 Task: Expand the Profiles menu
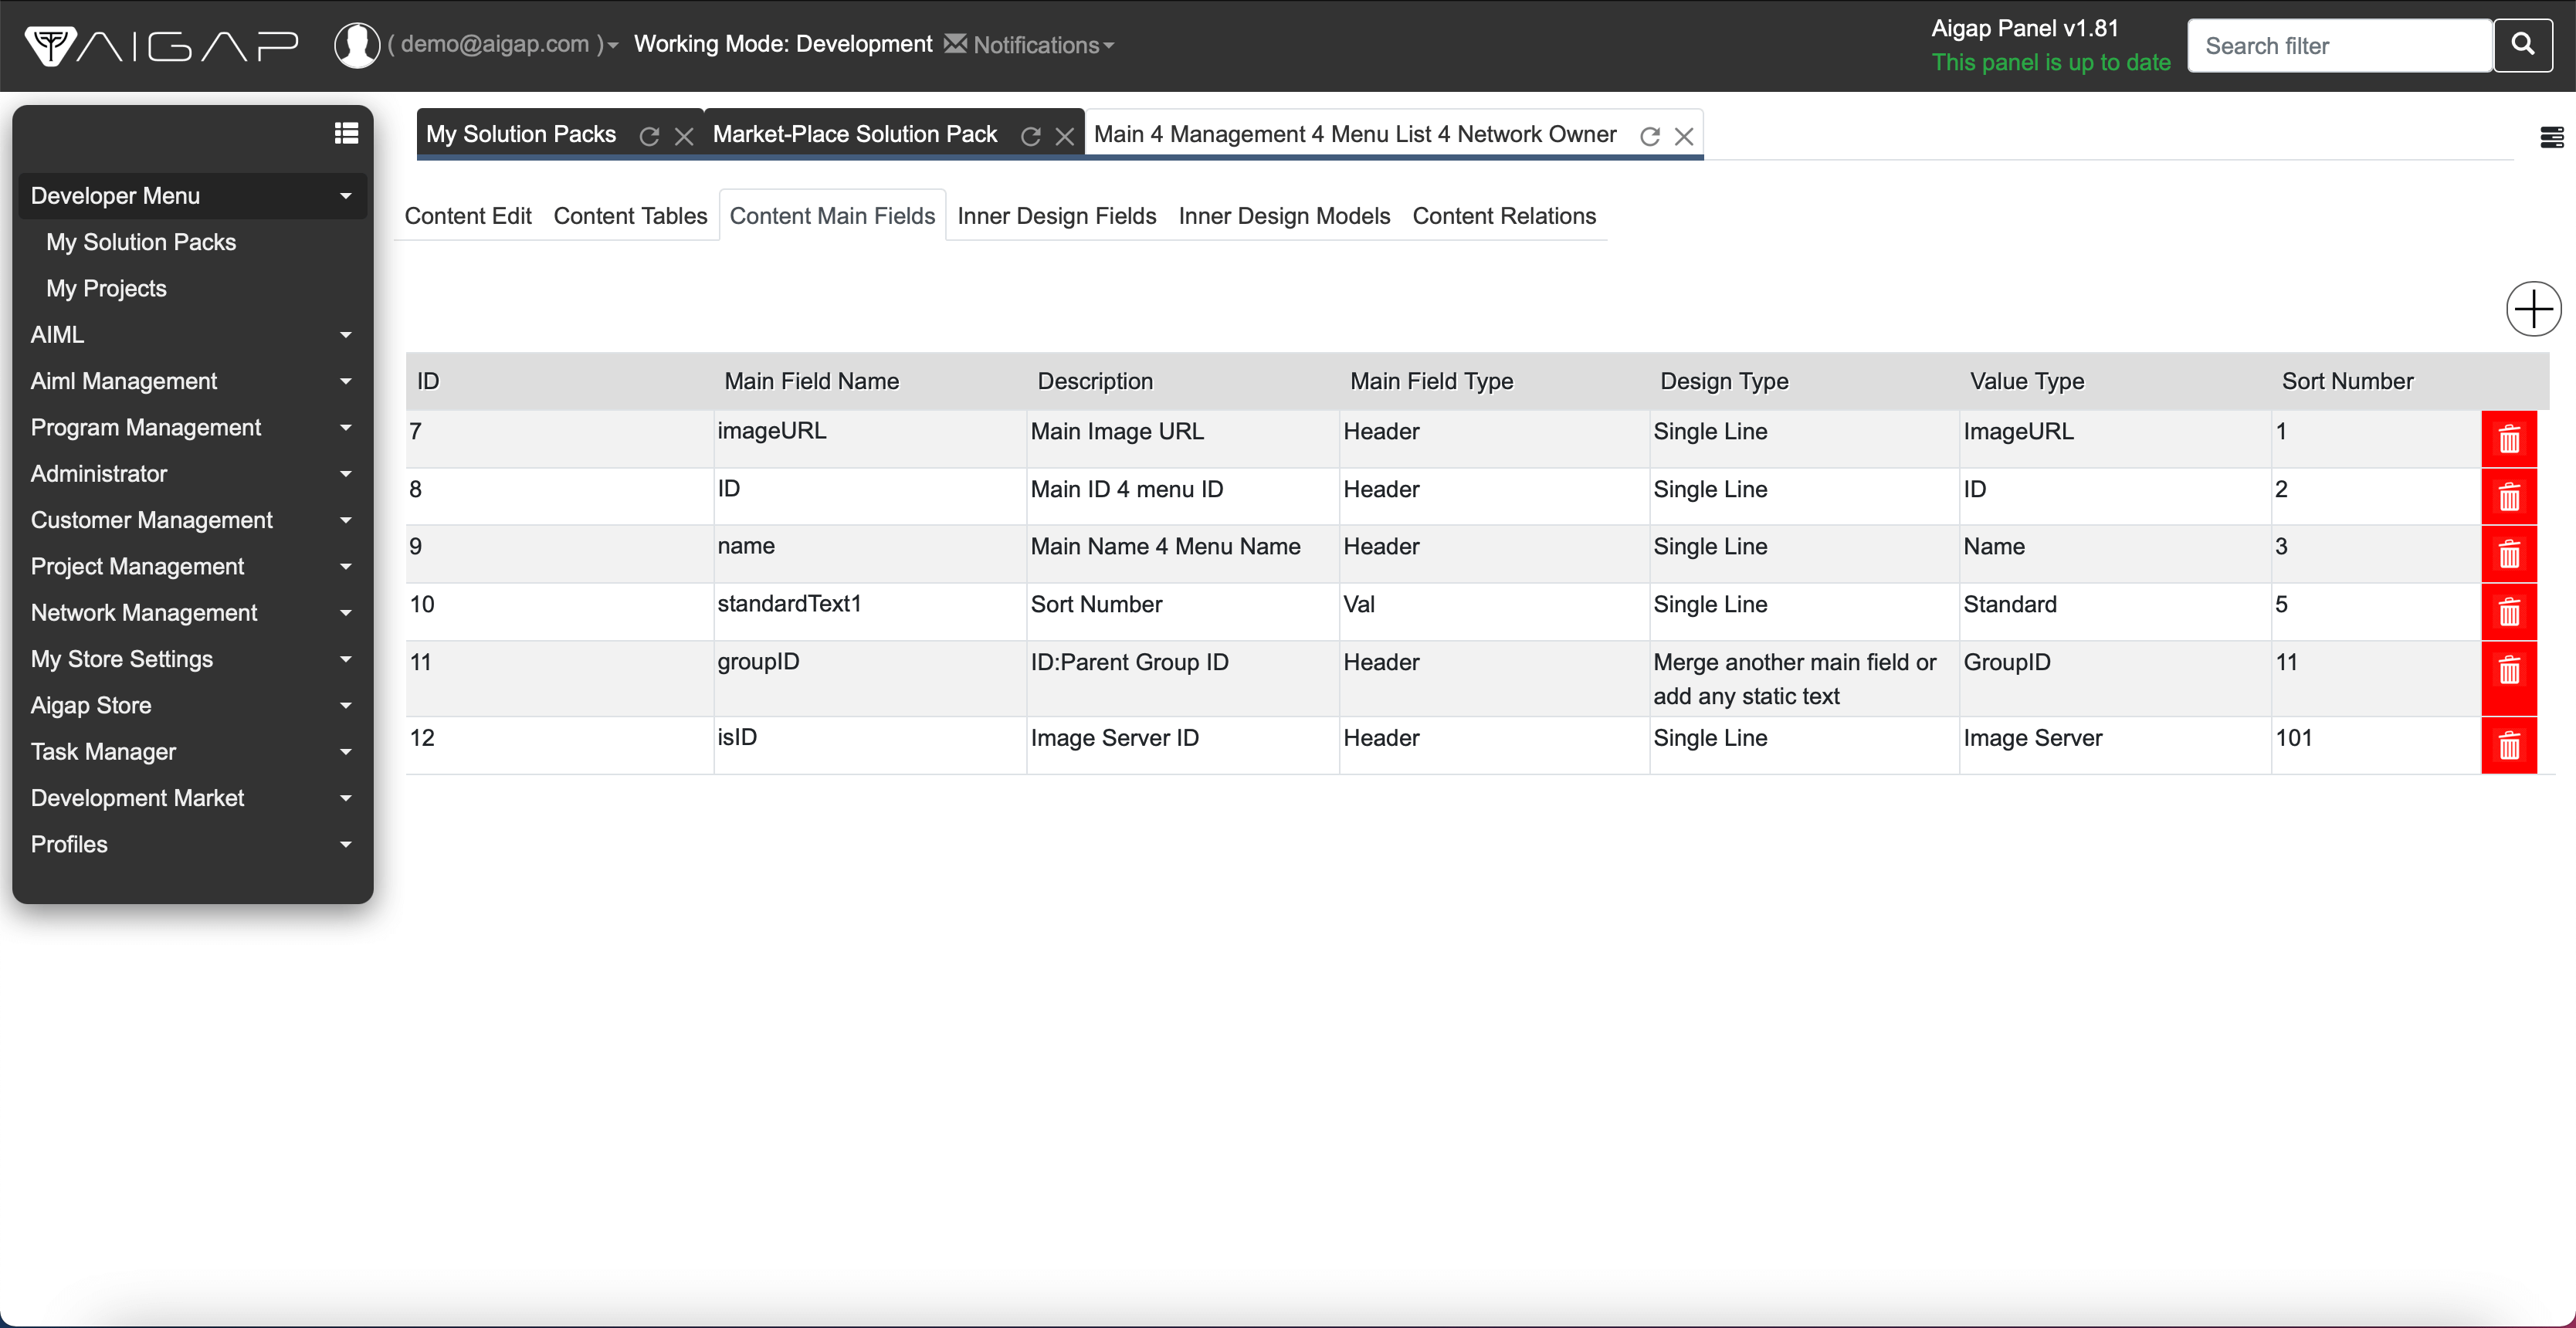(x=192, y=844)
